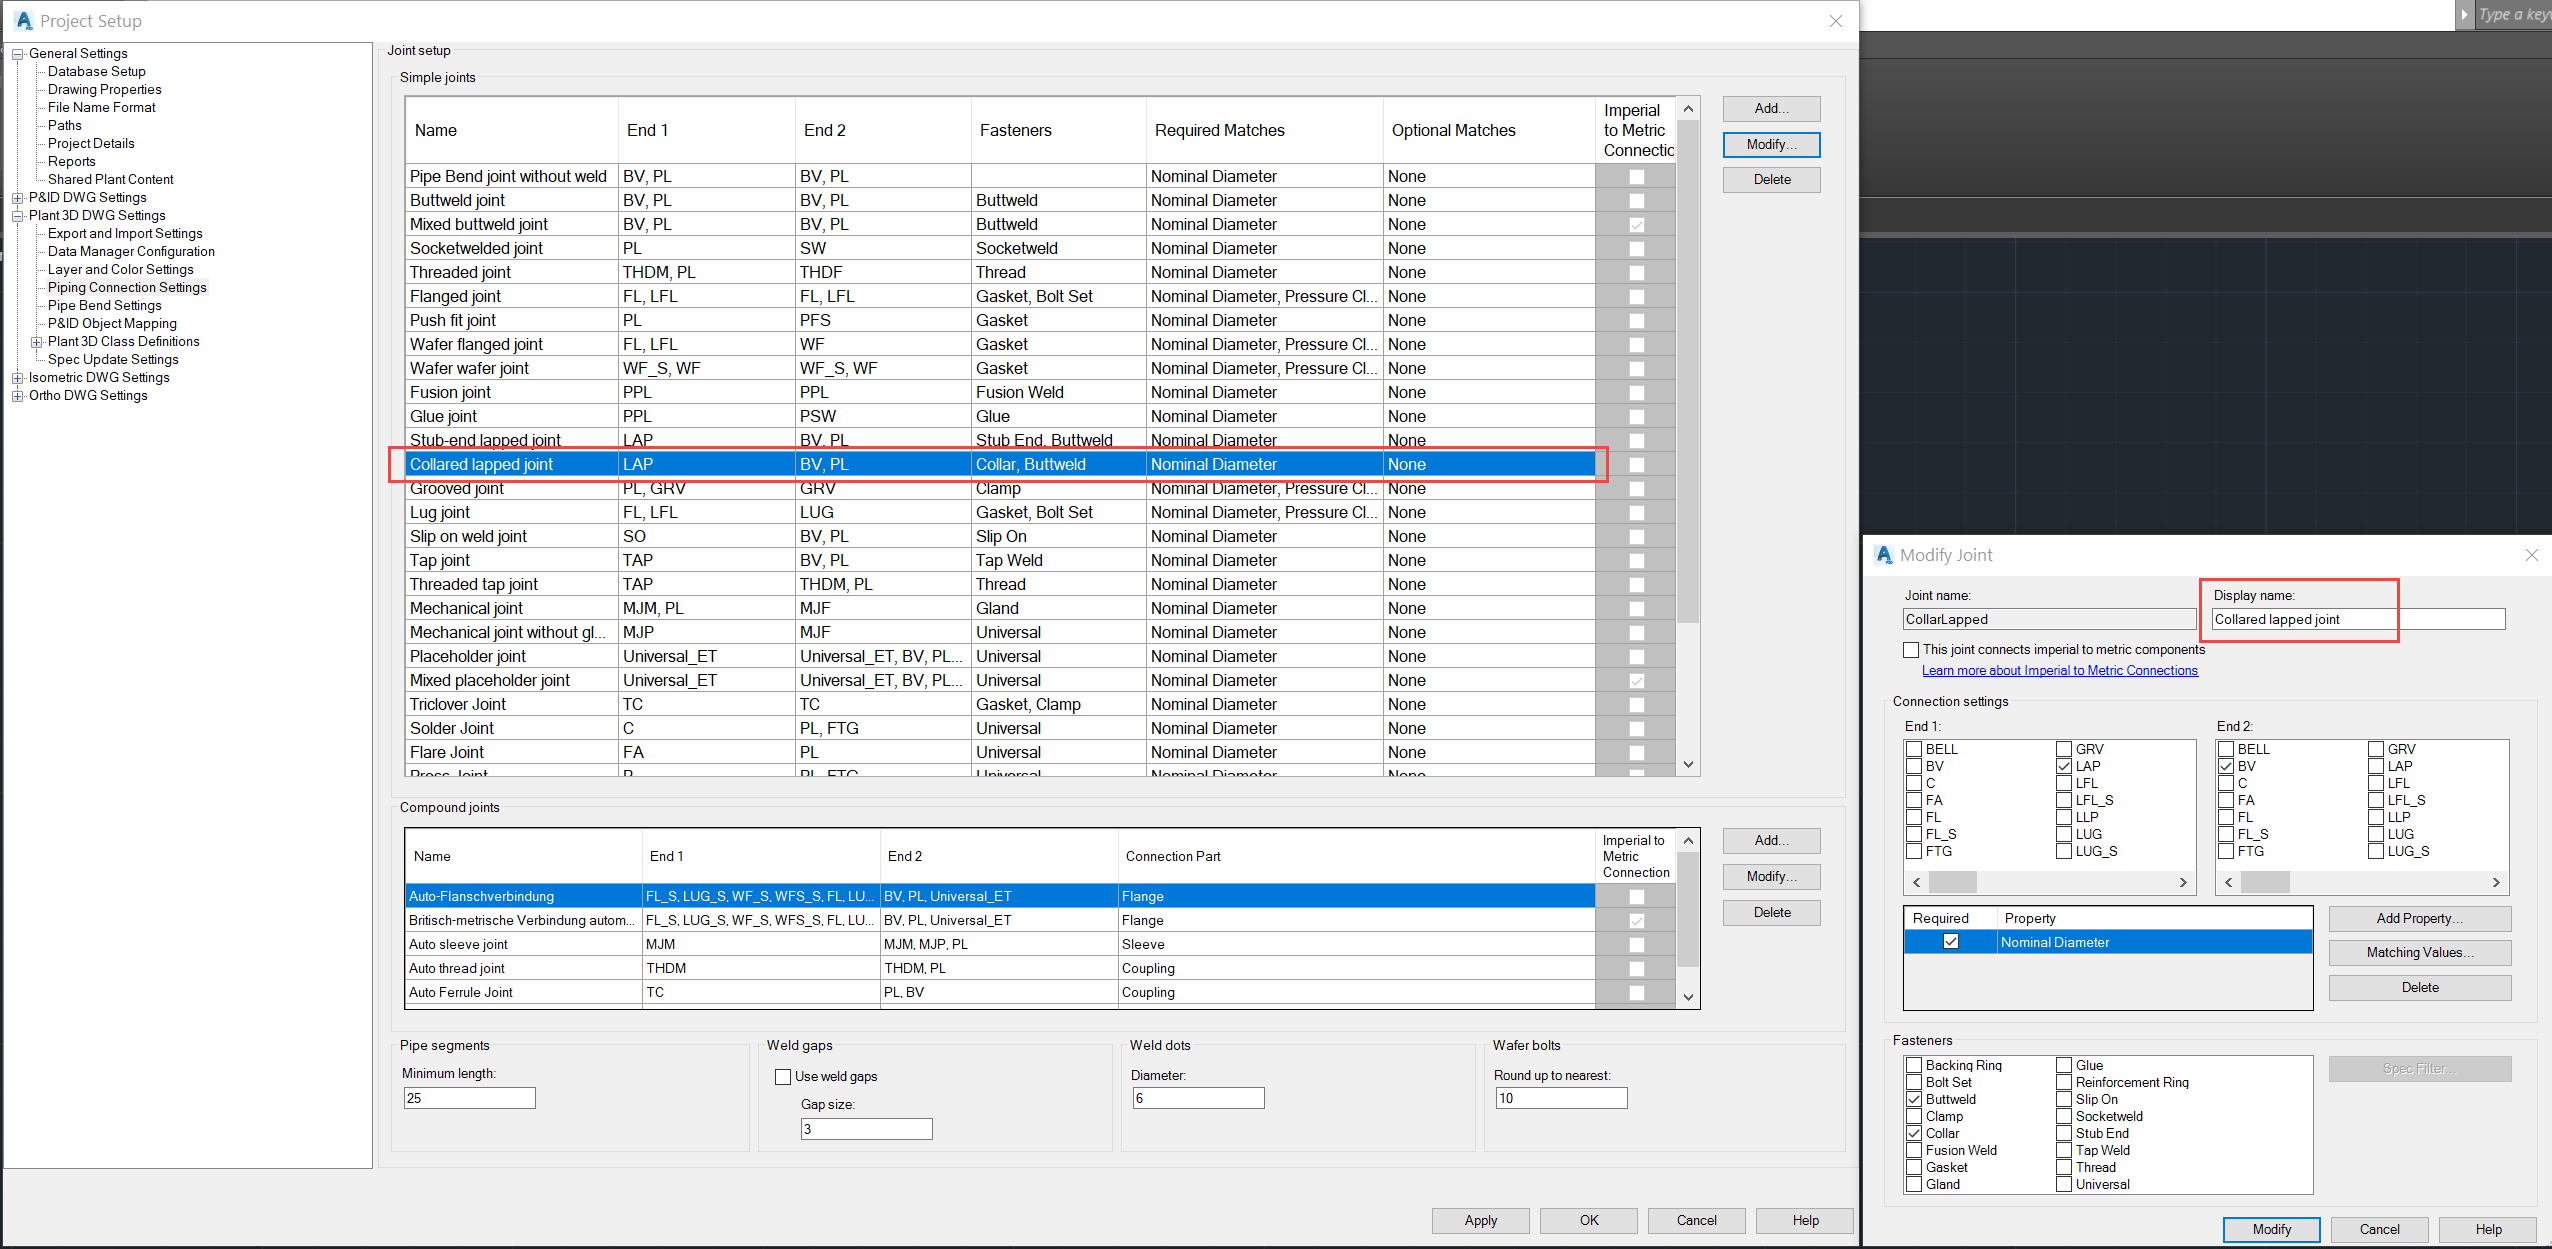The height and width of the screenshot is (1249, 2552).
Task: Click Add button for compound joints
Action: (1771, 841)
